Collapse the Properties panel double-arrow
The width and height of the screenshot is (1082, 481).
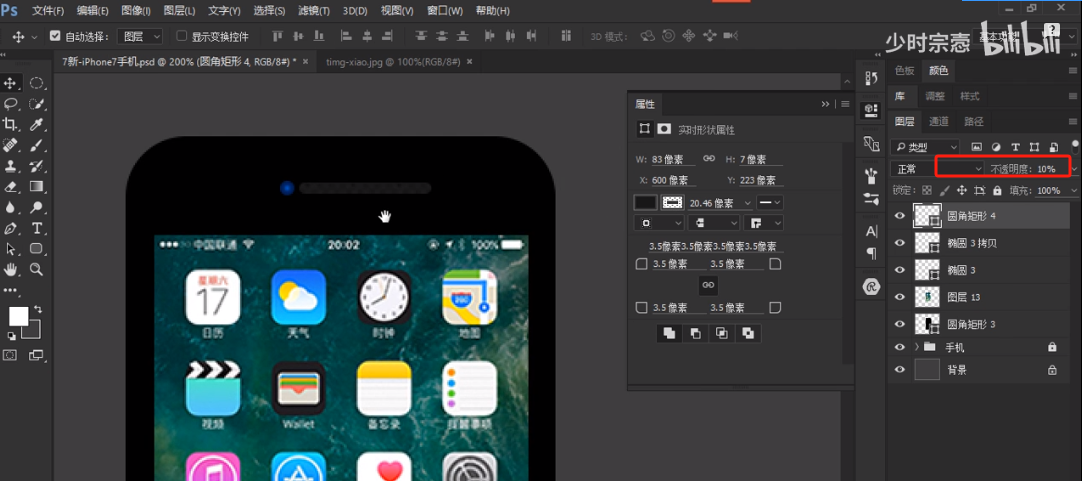(825, 104)
